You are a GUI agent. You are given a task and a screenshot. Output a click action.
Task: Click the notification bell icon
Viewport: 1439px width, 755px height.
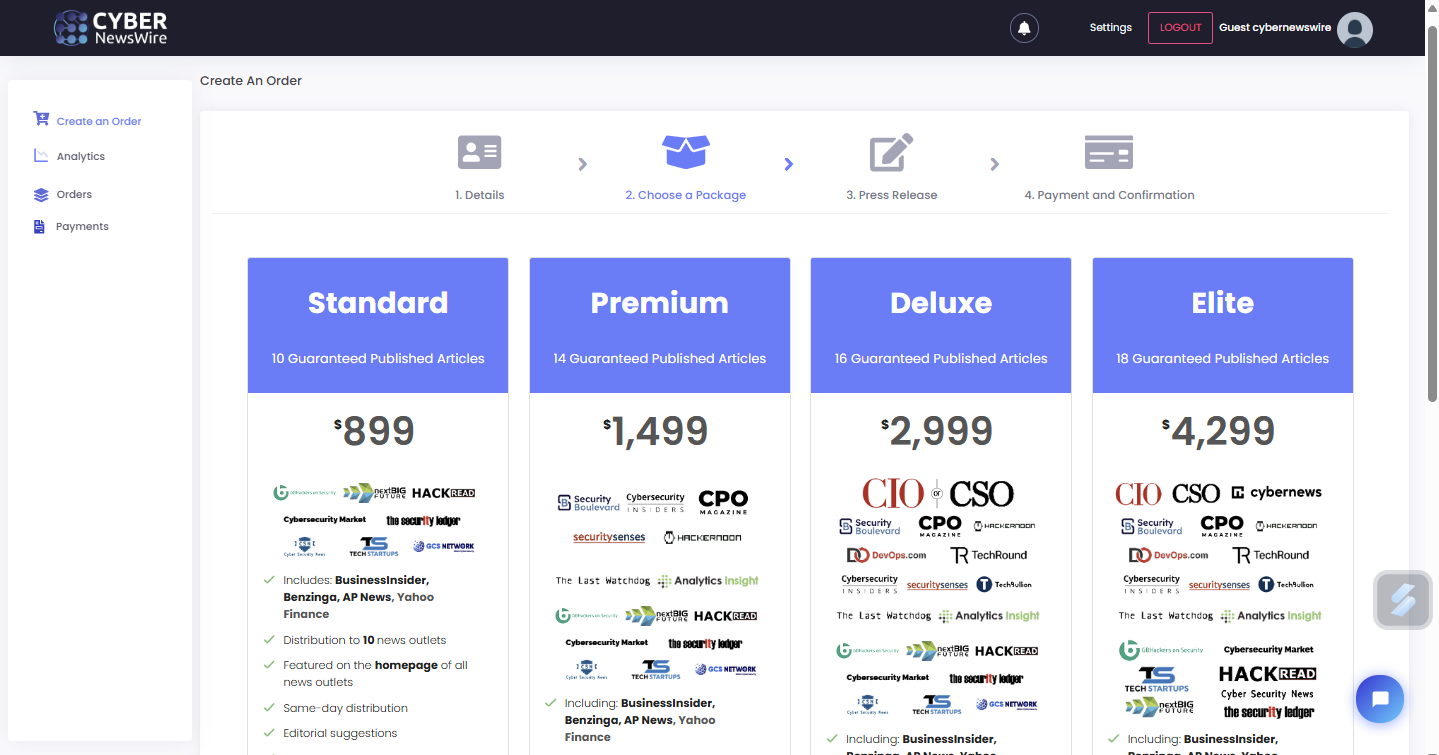tap(1024, 28)
